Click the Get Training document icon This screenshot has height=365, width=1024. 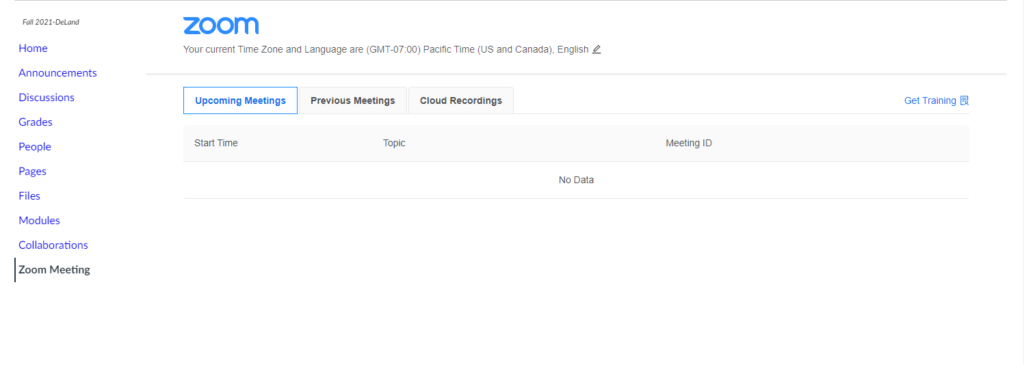[965, 101]
